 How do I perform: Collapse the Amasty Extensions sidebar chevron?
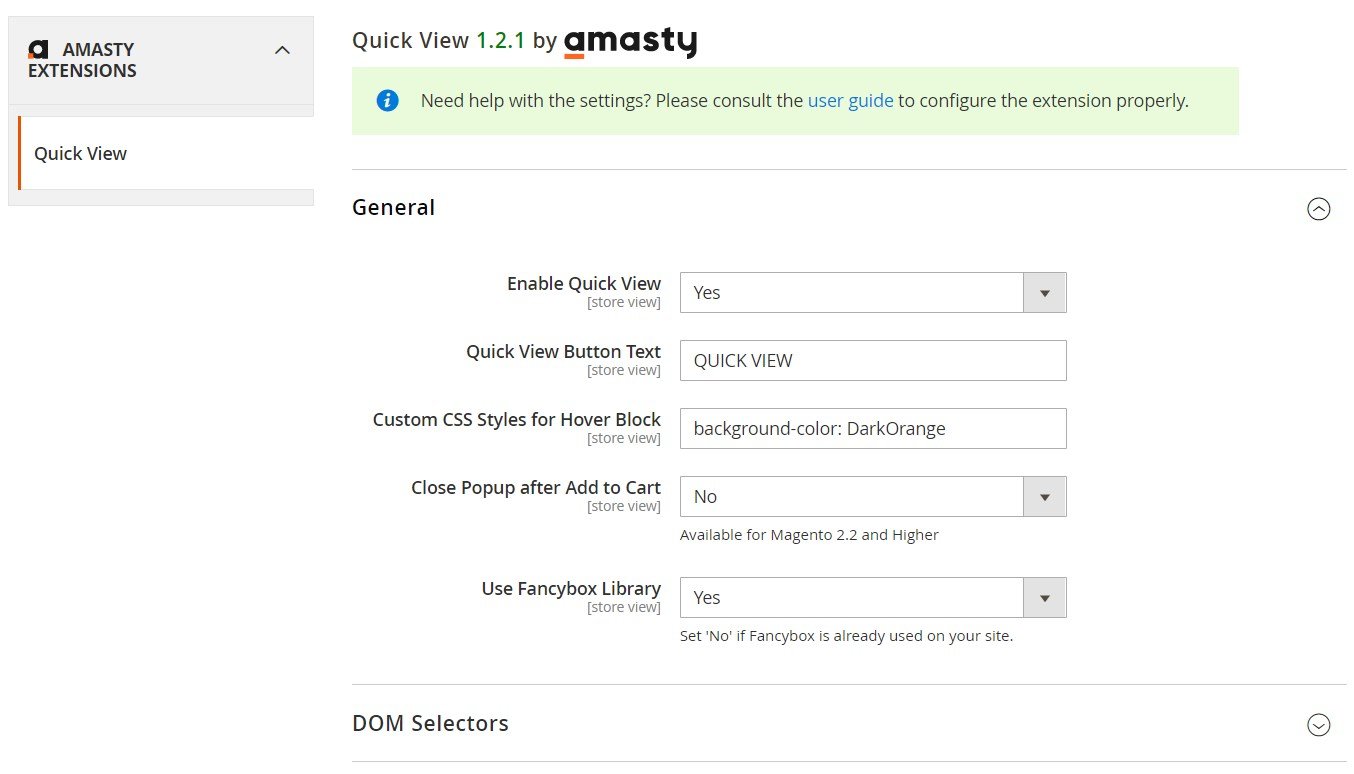(x=282, y=50)
